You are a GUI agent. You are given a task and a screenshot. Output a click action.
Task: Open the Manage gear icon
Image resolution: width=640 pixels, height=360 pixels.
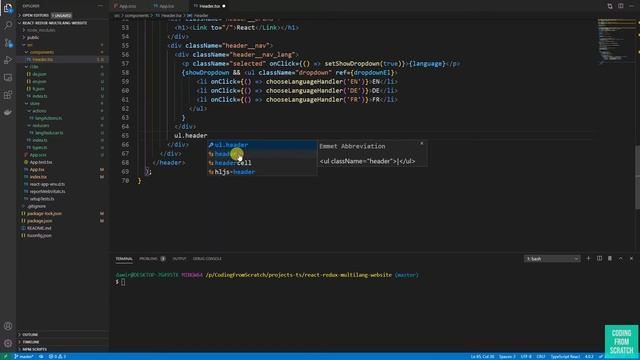point(8,343)
